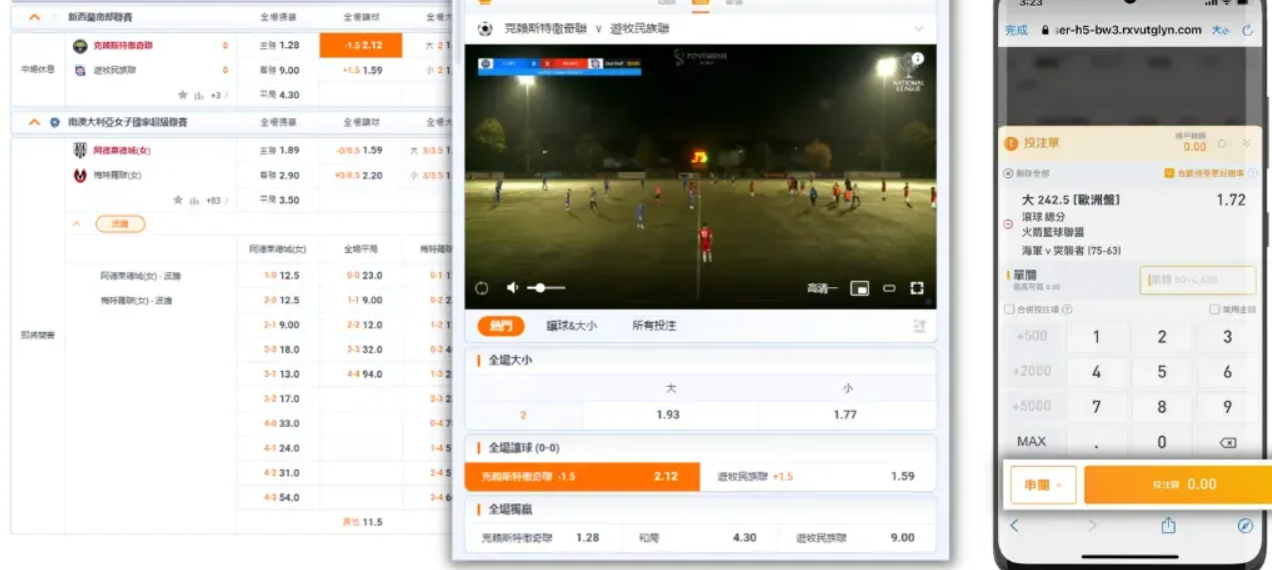This screenshot has height=570, width=1272.
Task: Click backspace key on bet keypad
Action: click(x=1227, y=442)
